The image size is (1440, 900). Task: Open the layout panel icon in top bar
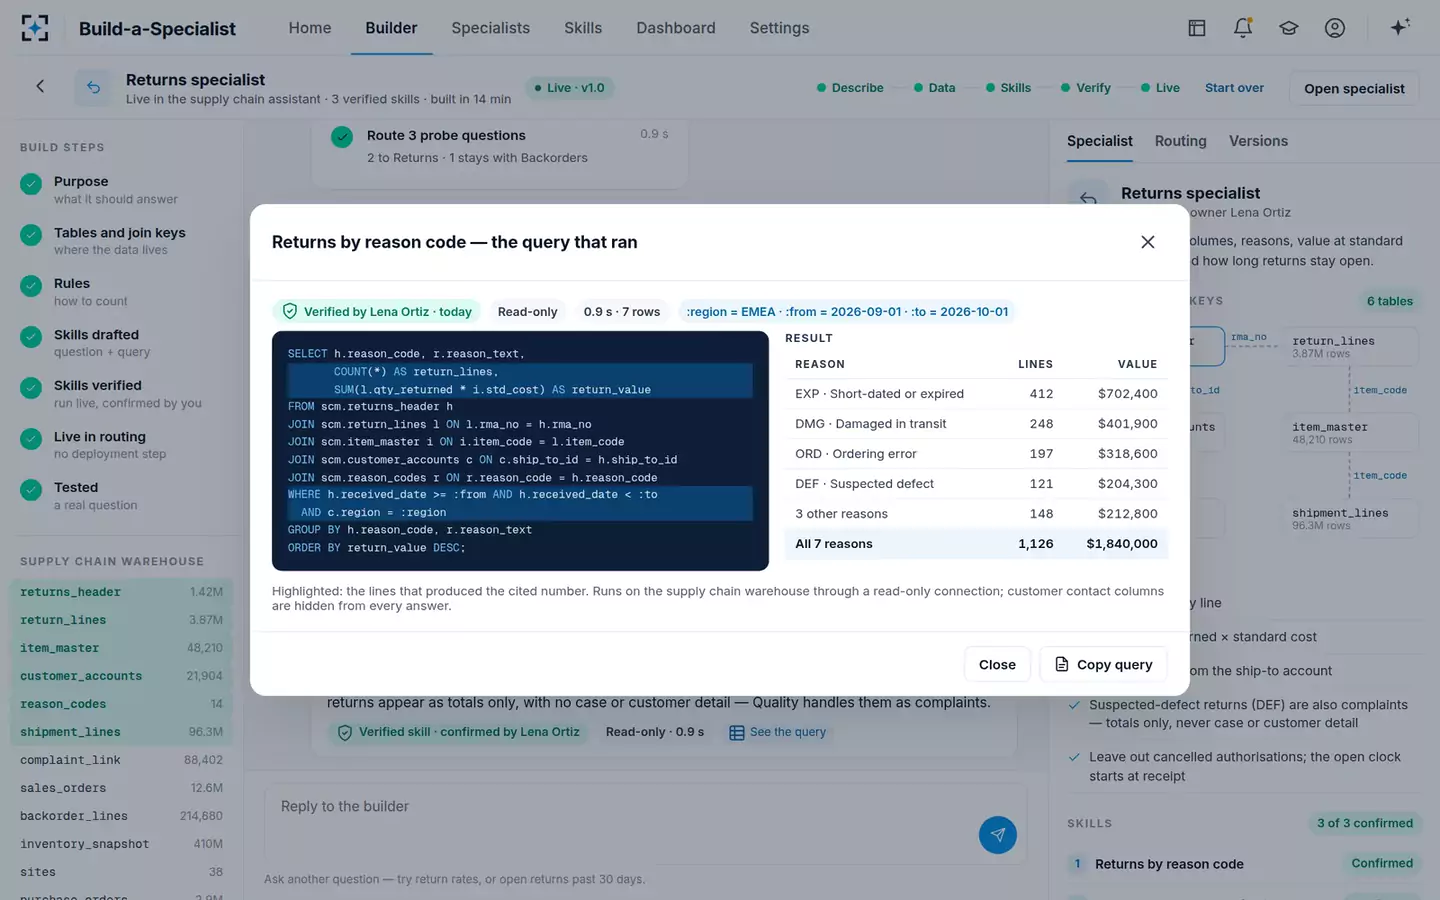pos(1197,28)
